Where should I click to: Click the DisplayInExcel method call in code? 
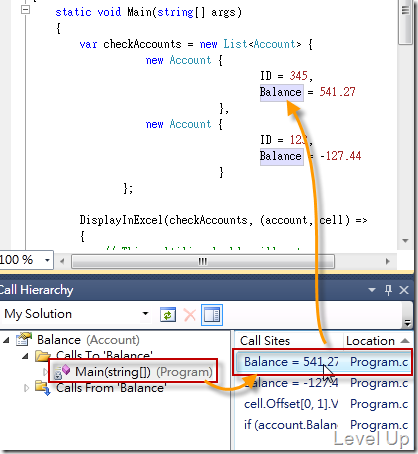tap(121, 220)
